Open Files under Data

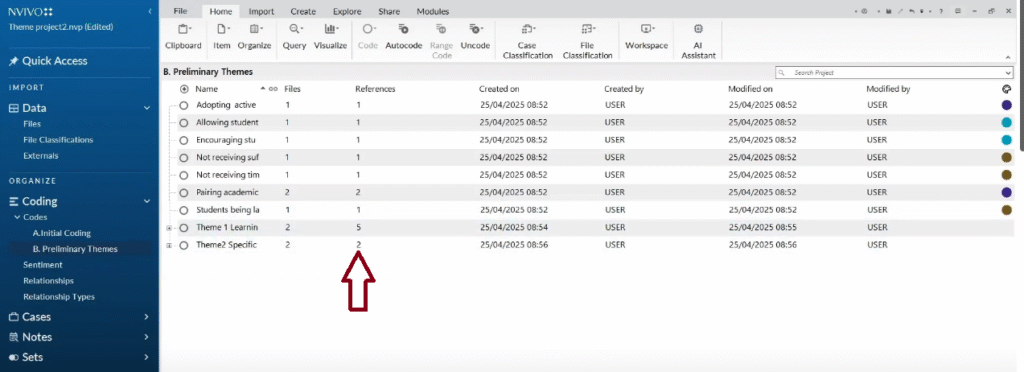click(x=32, y=124)
